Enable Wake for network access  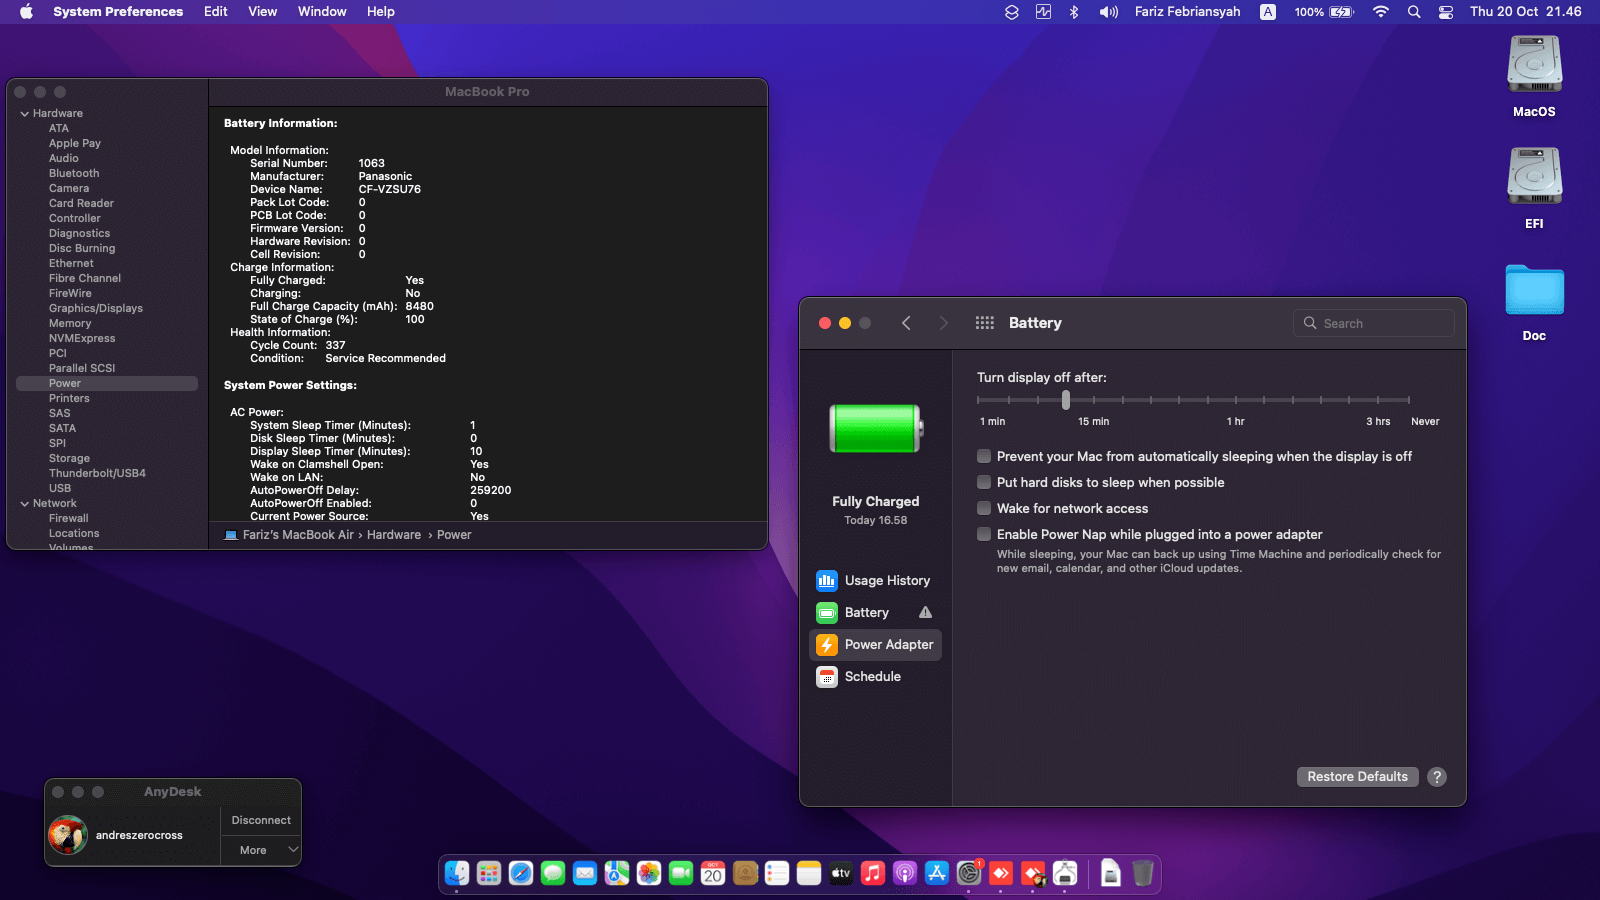tap(984, 508)
